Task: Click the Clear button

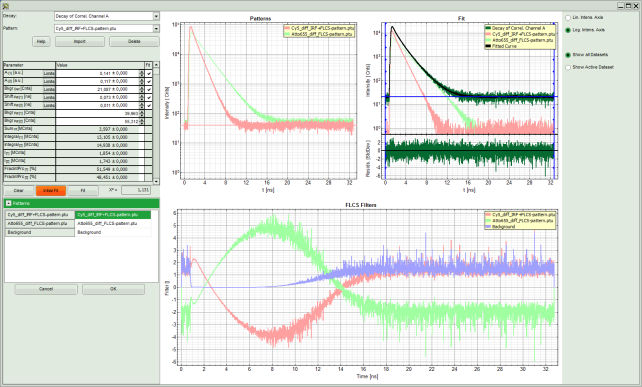Action: tap(19, 191)
